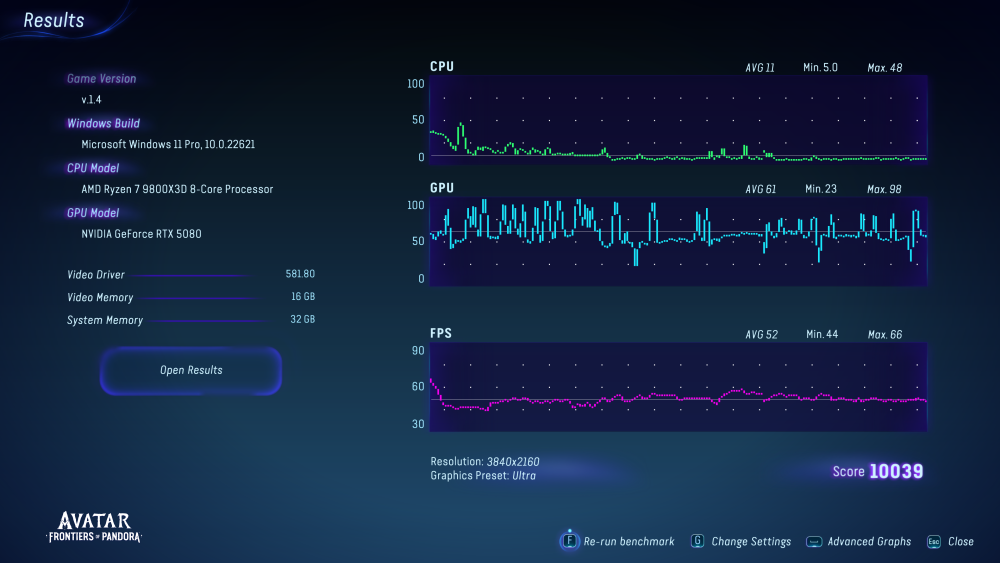This screenshot has width=1000, height=563.
Task: Click the Results title heading
Action: [54, 21]
